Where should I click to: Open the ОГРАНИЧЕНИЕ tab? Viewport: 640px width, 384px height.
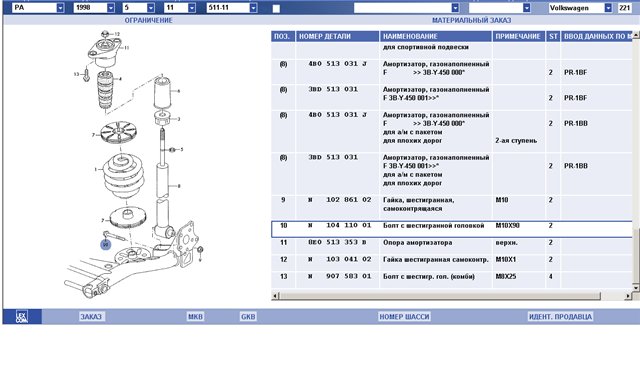click(149, 20)
